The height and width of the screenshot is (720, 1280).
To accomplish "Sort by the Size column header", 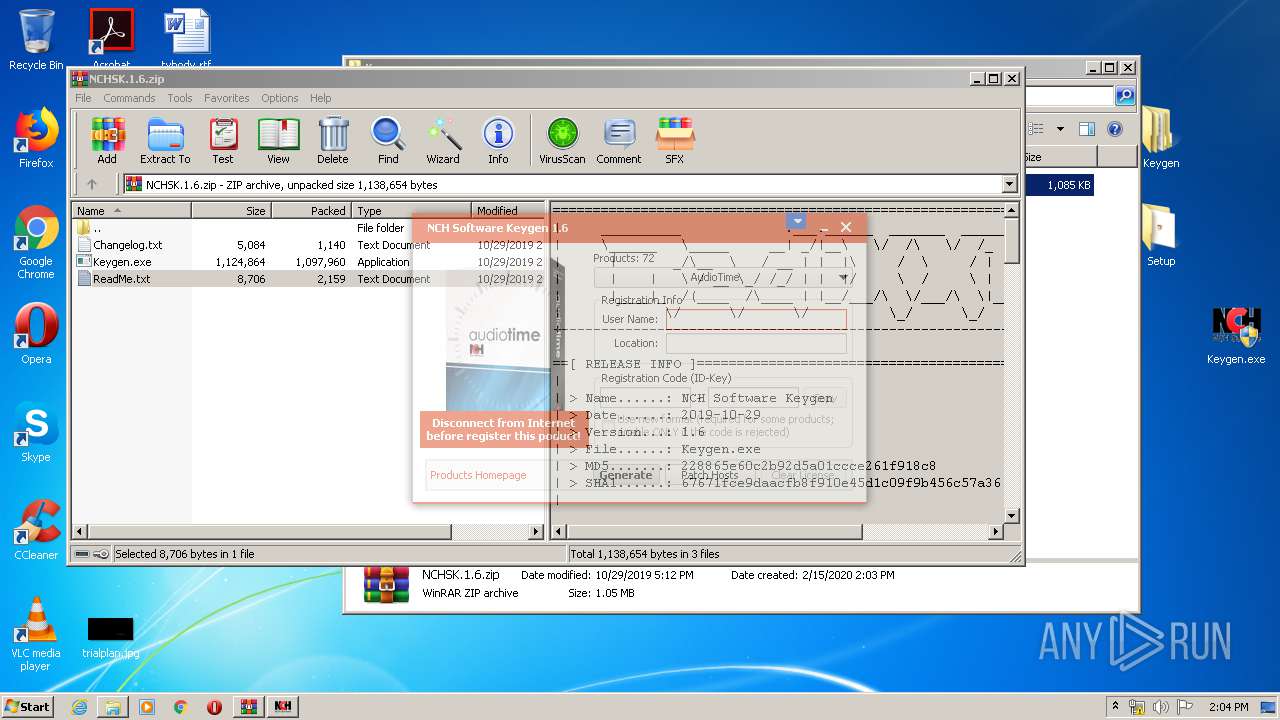I will [x=231, y=211].
